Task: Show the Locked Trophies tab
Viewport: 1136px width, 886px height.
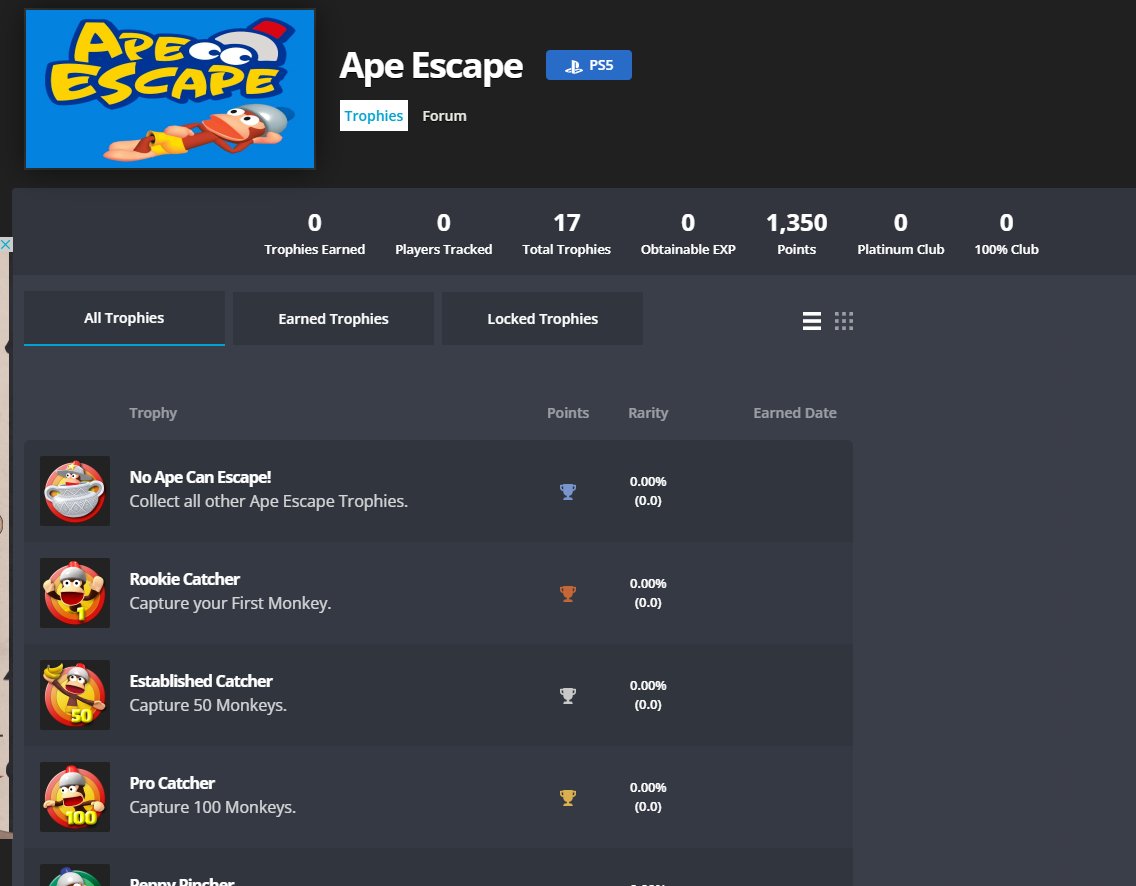Action: (543, 319)
